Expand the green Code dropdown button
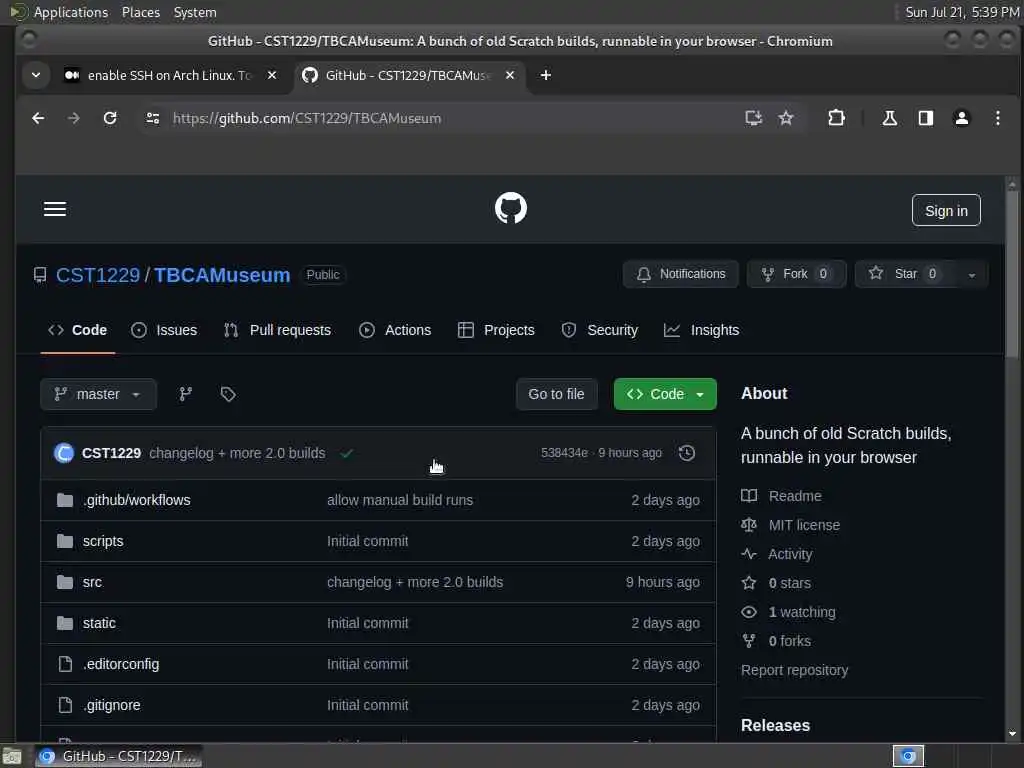The image size is (1024, 768). click(665, 394)
